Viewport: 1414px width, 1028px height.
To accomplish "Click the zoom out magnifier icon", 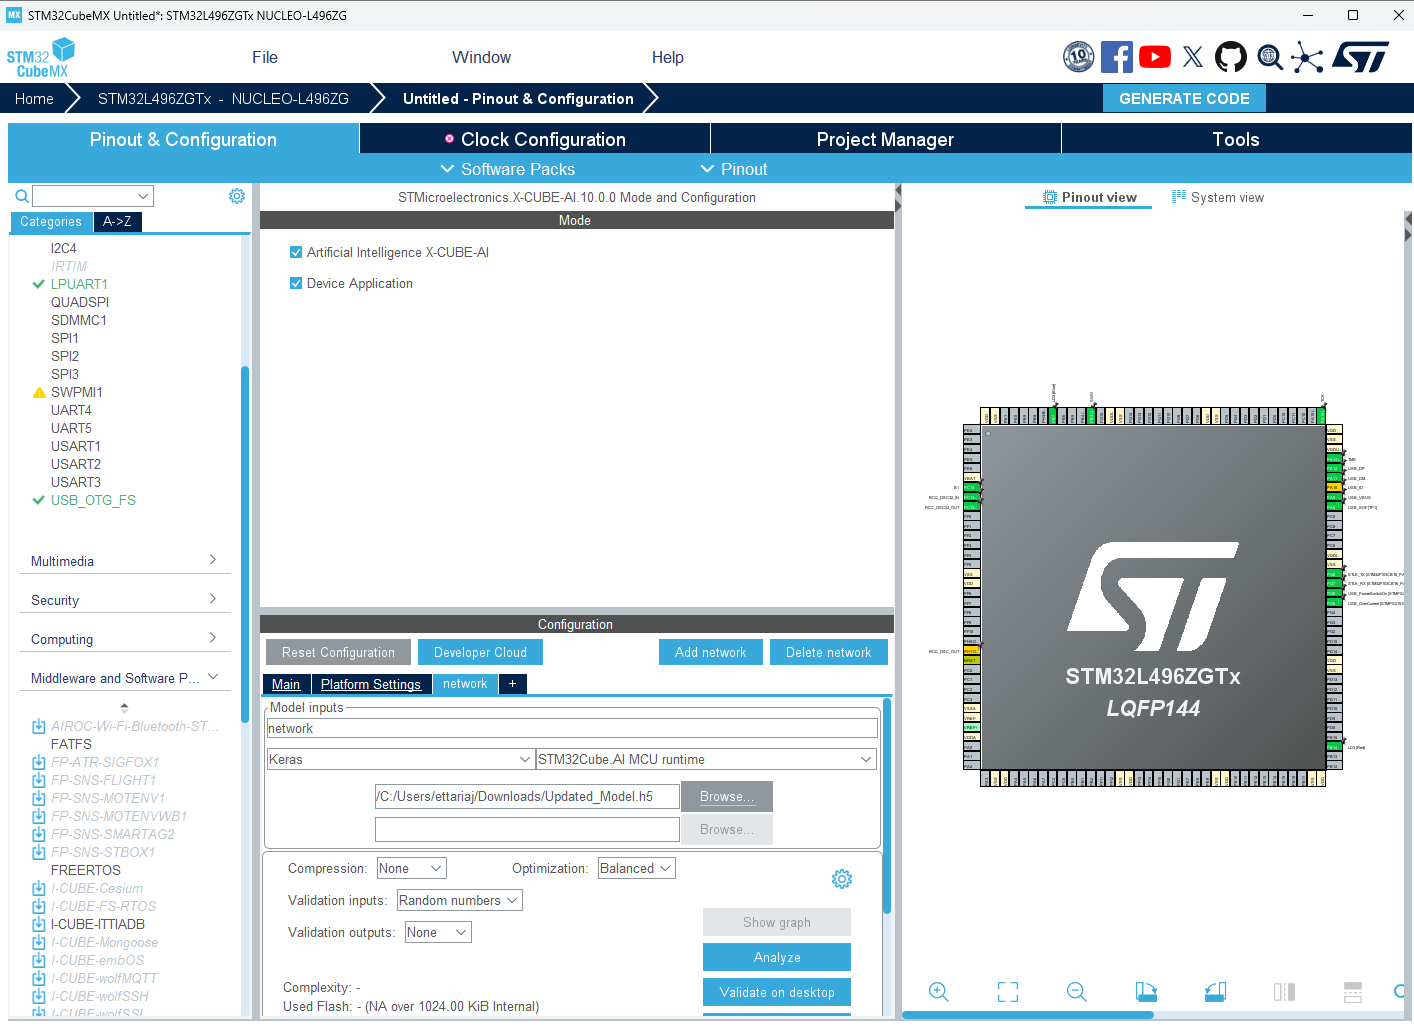I will click(x=1076, y=991).
